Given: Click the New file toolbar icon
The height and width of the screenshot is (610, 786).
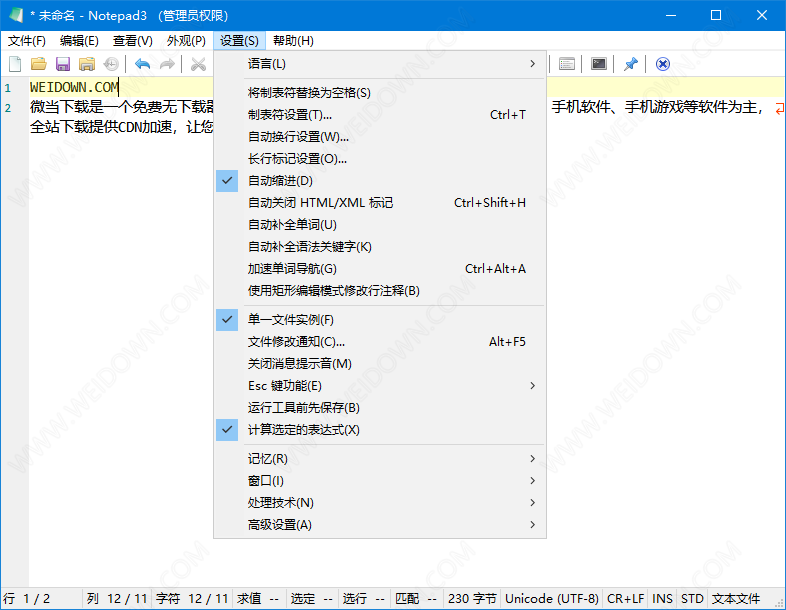Looking at the screenshot, I should click(x=15, y=64).
